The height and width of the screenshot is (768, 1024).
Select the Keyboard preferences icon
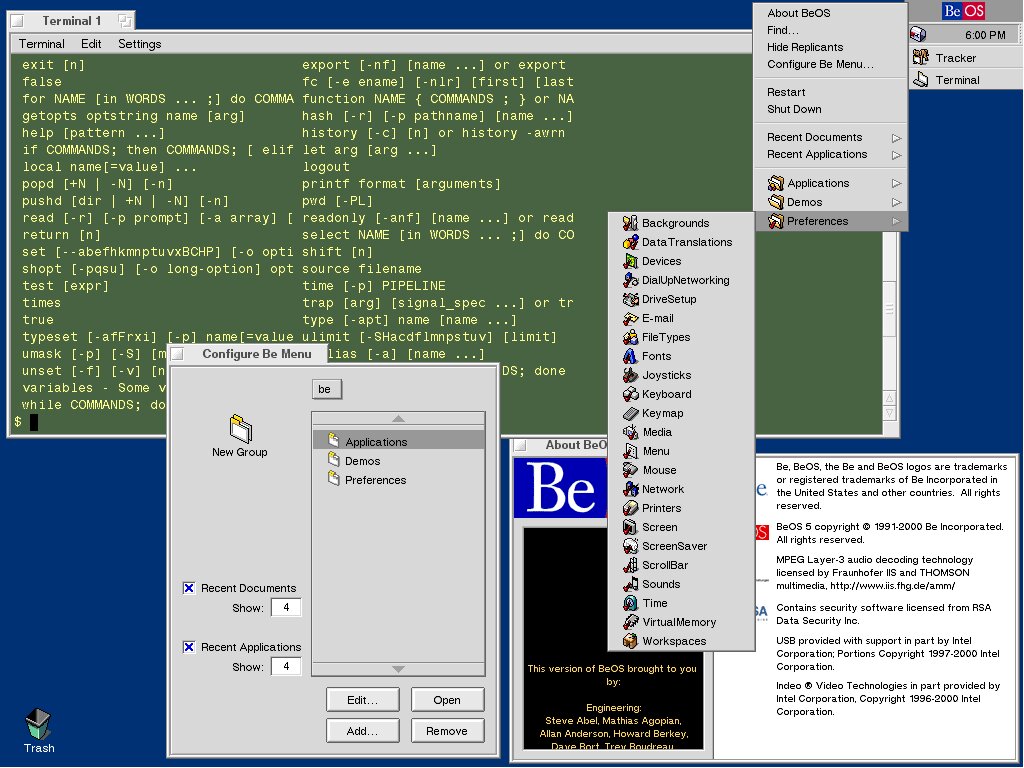[x=630, y=394]
